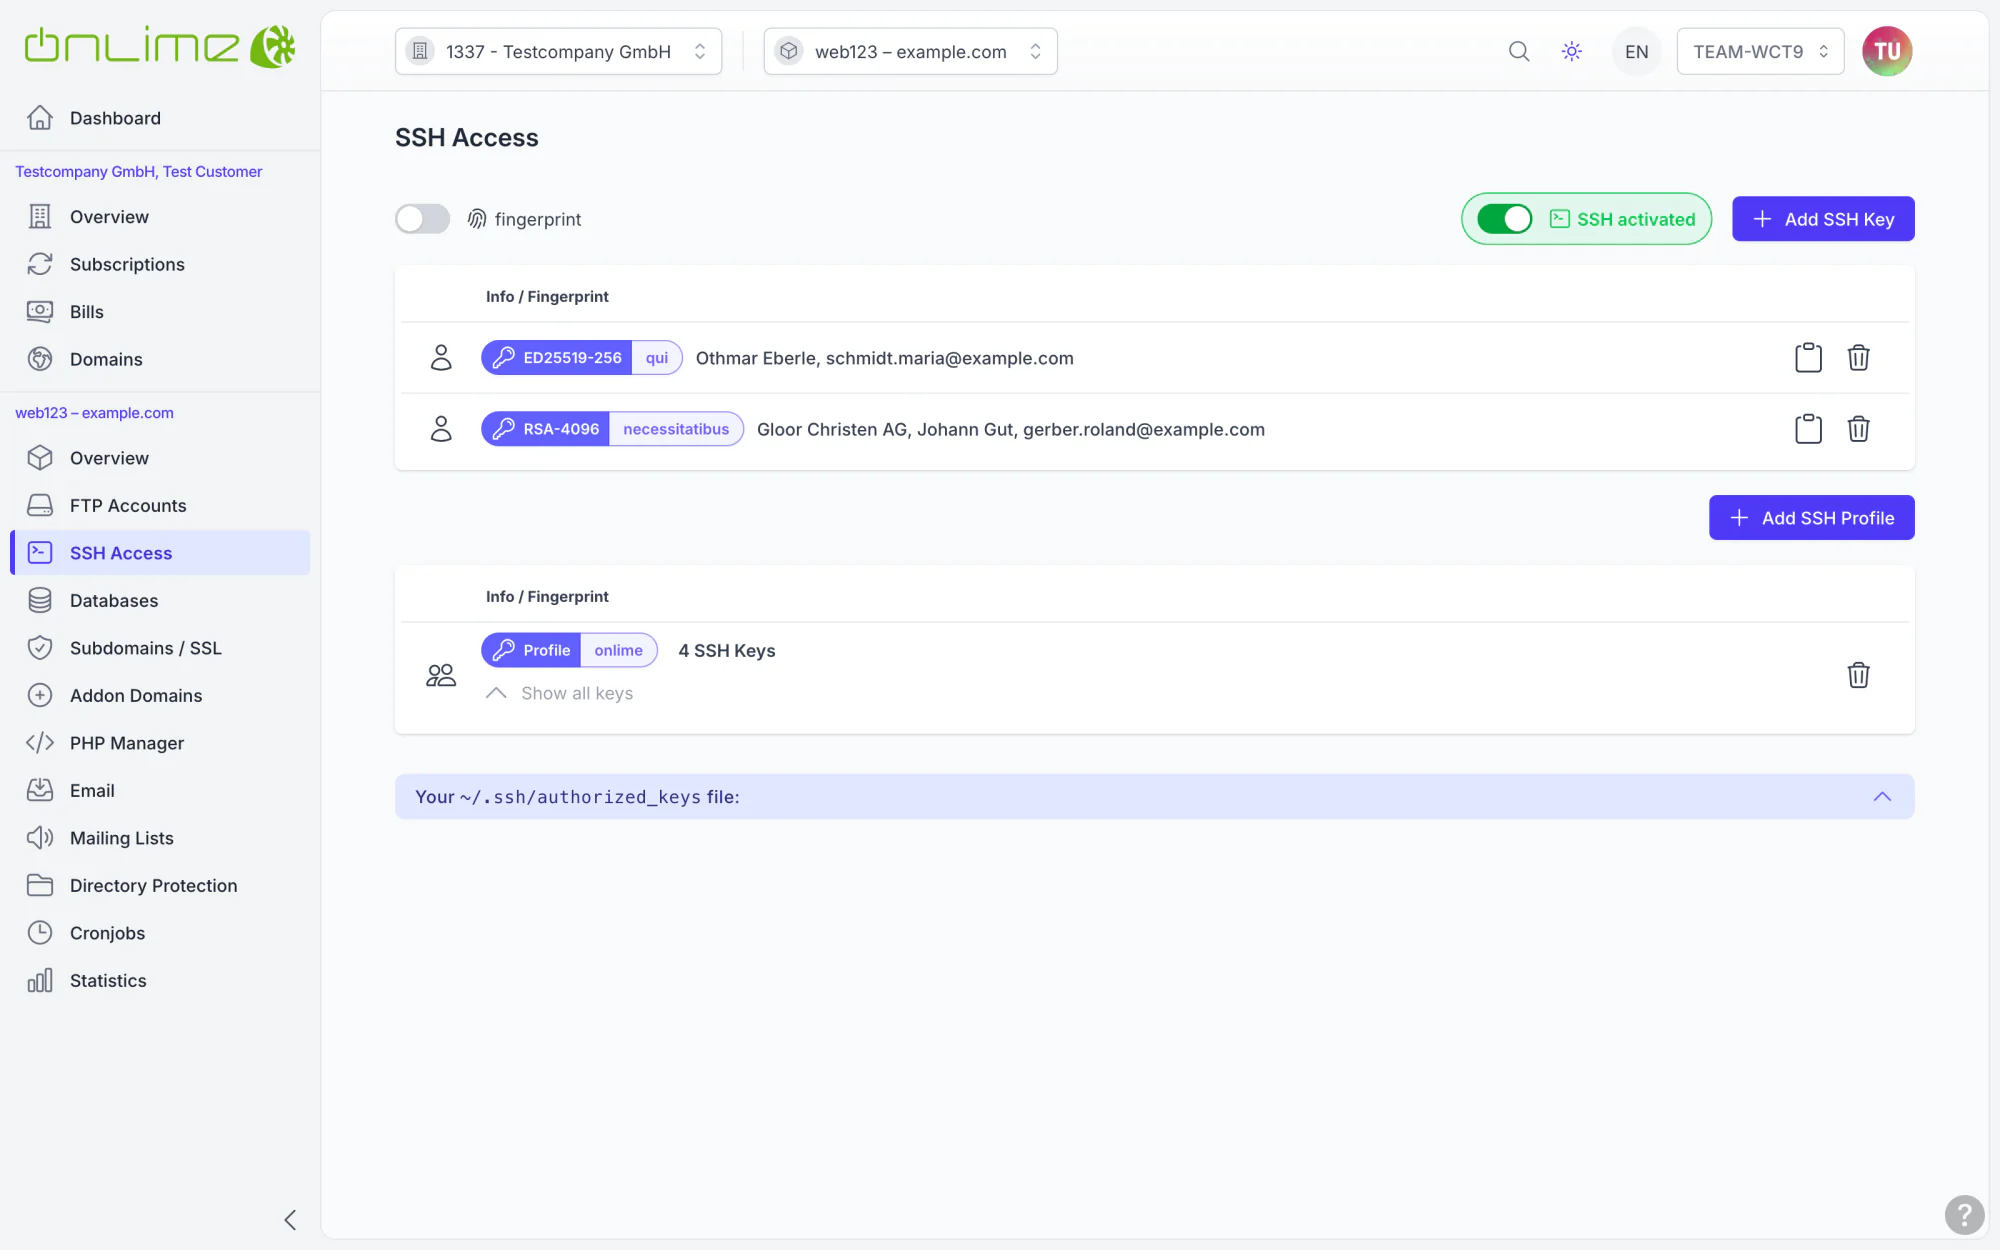Click the user icon of Othmar Eberle row
This screenshot has width=2000, height=1250.
pos(441,358)
